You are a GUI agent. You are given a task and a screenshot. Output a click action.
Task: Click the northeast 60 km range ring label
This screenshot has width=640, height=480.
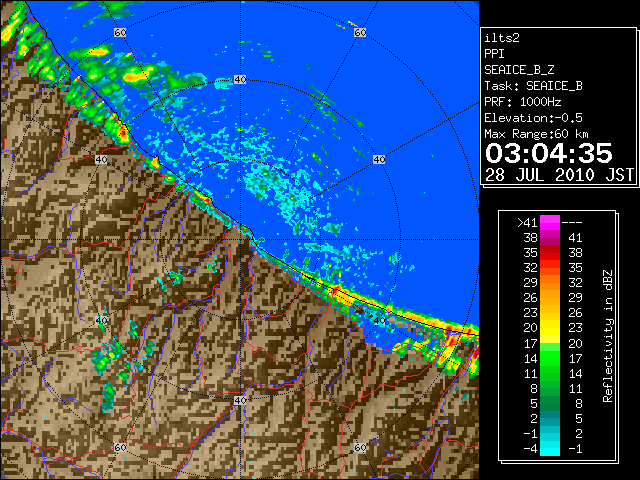click(360, 32)
